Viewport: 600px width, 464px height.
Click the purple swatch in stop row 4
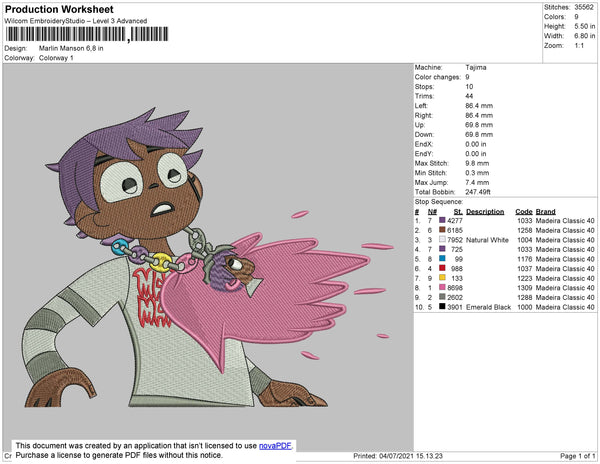point(442,249)
